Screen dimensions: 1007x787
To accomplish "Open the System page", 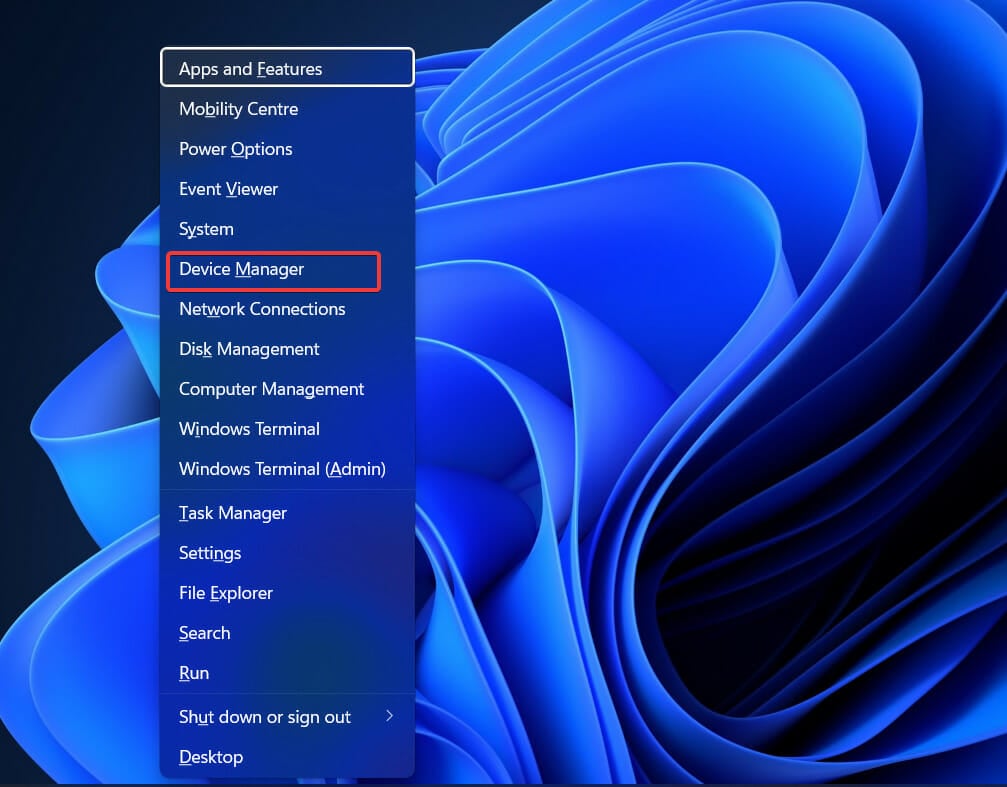I will [206, 229].
